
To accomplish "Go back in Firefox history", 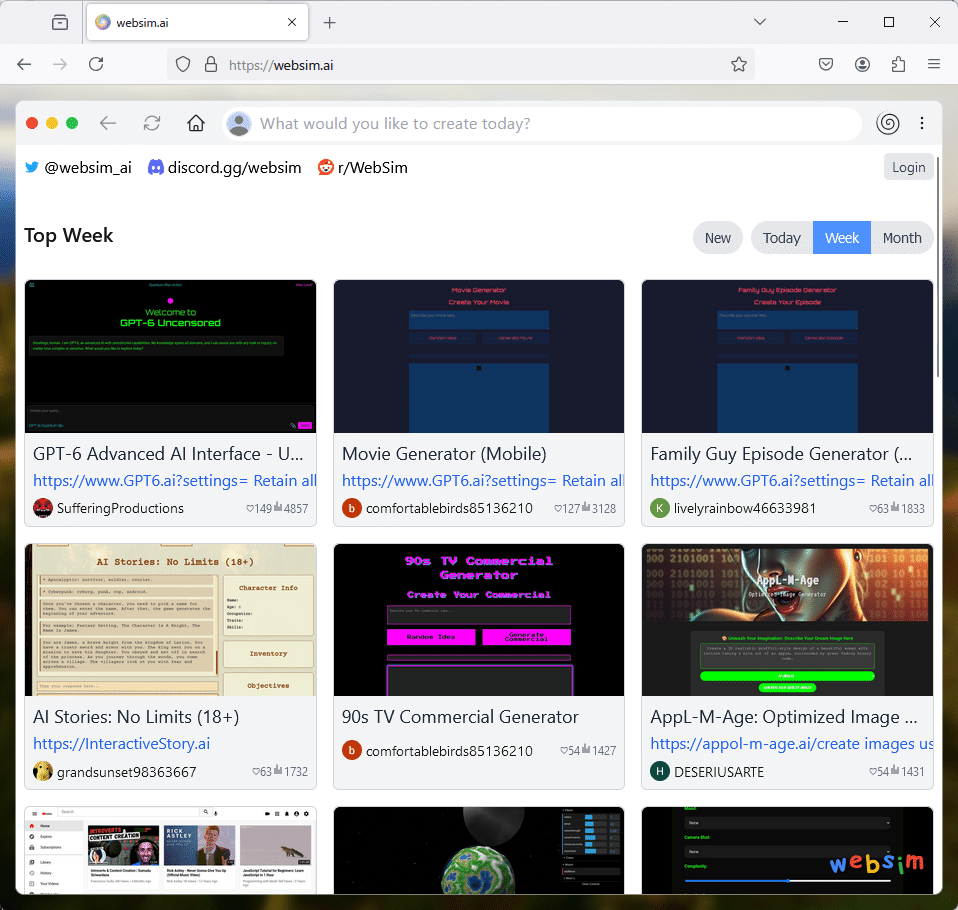I will [x=24, y=64].
